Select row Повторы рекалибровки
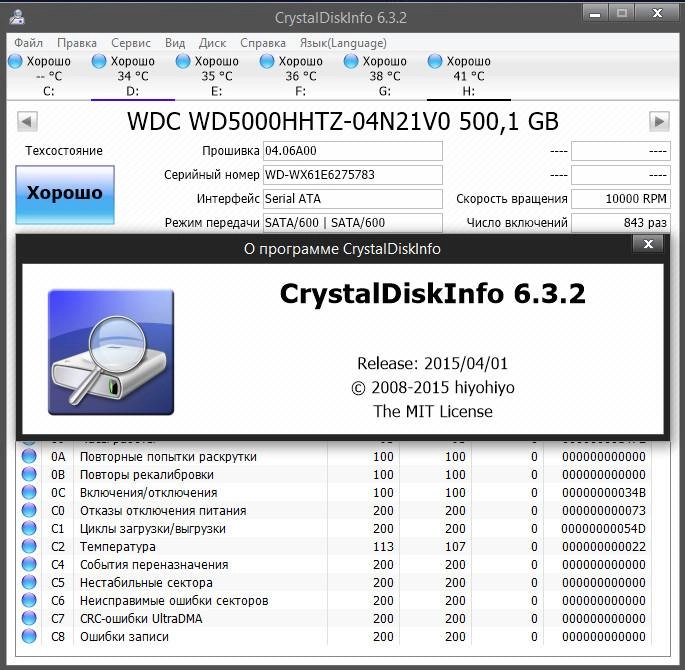 pos(334,474)
